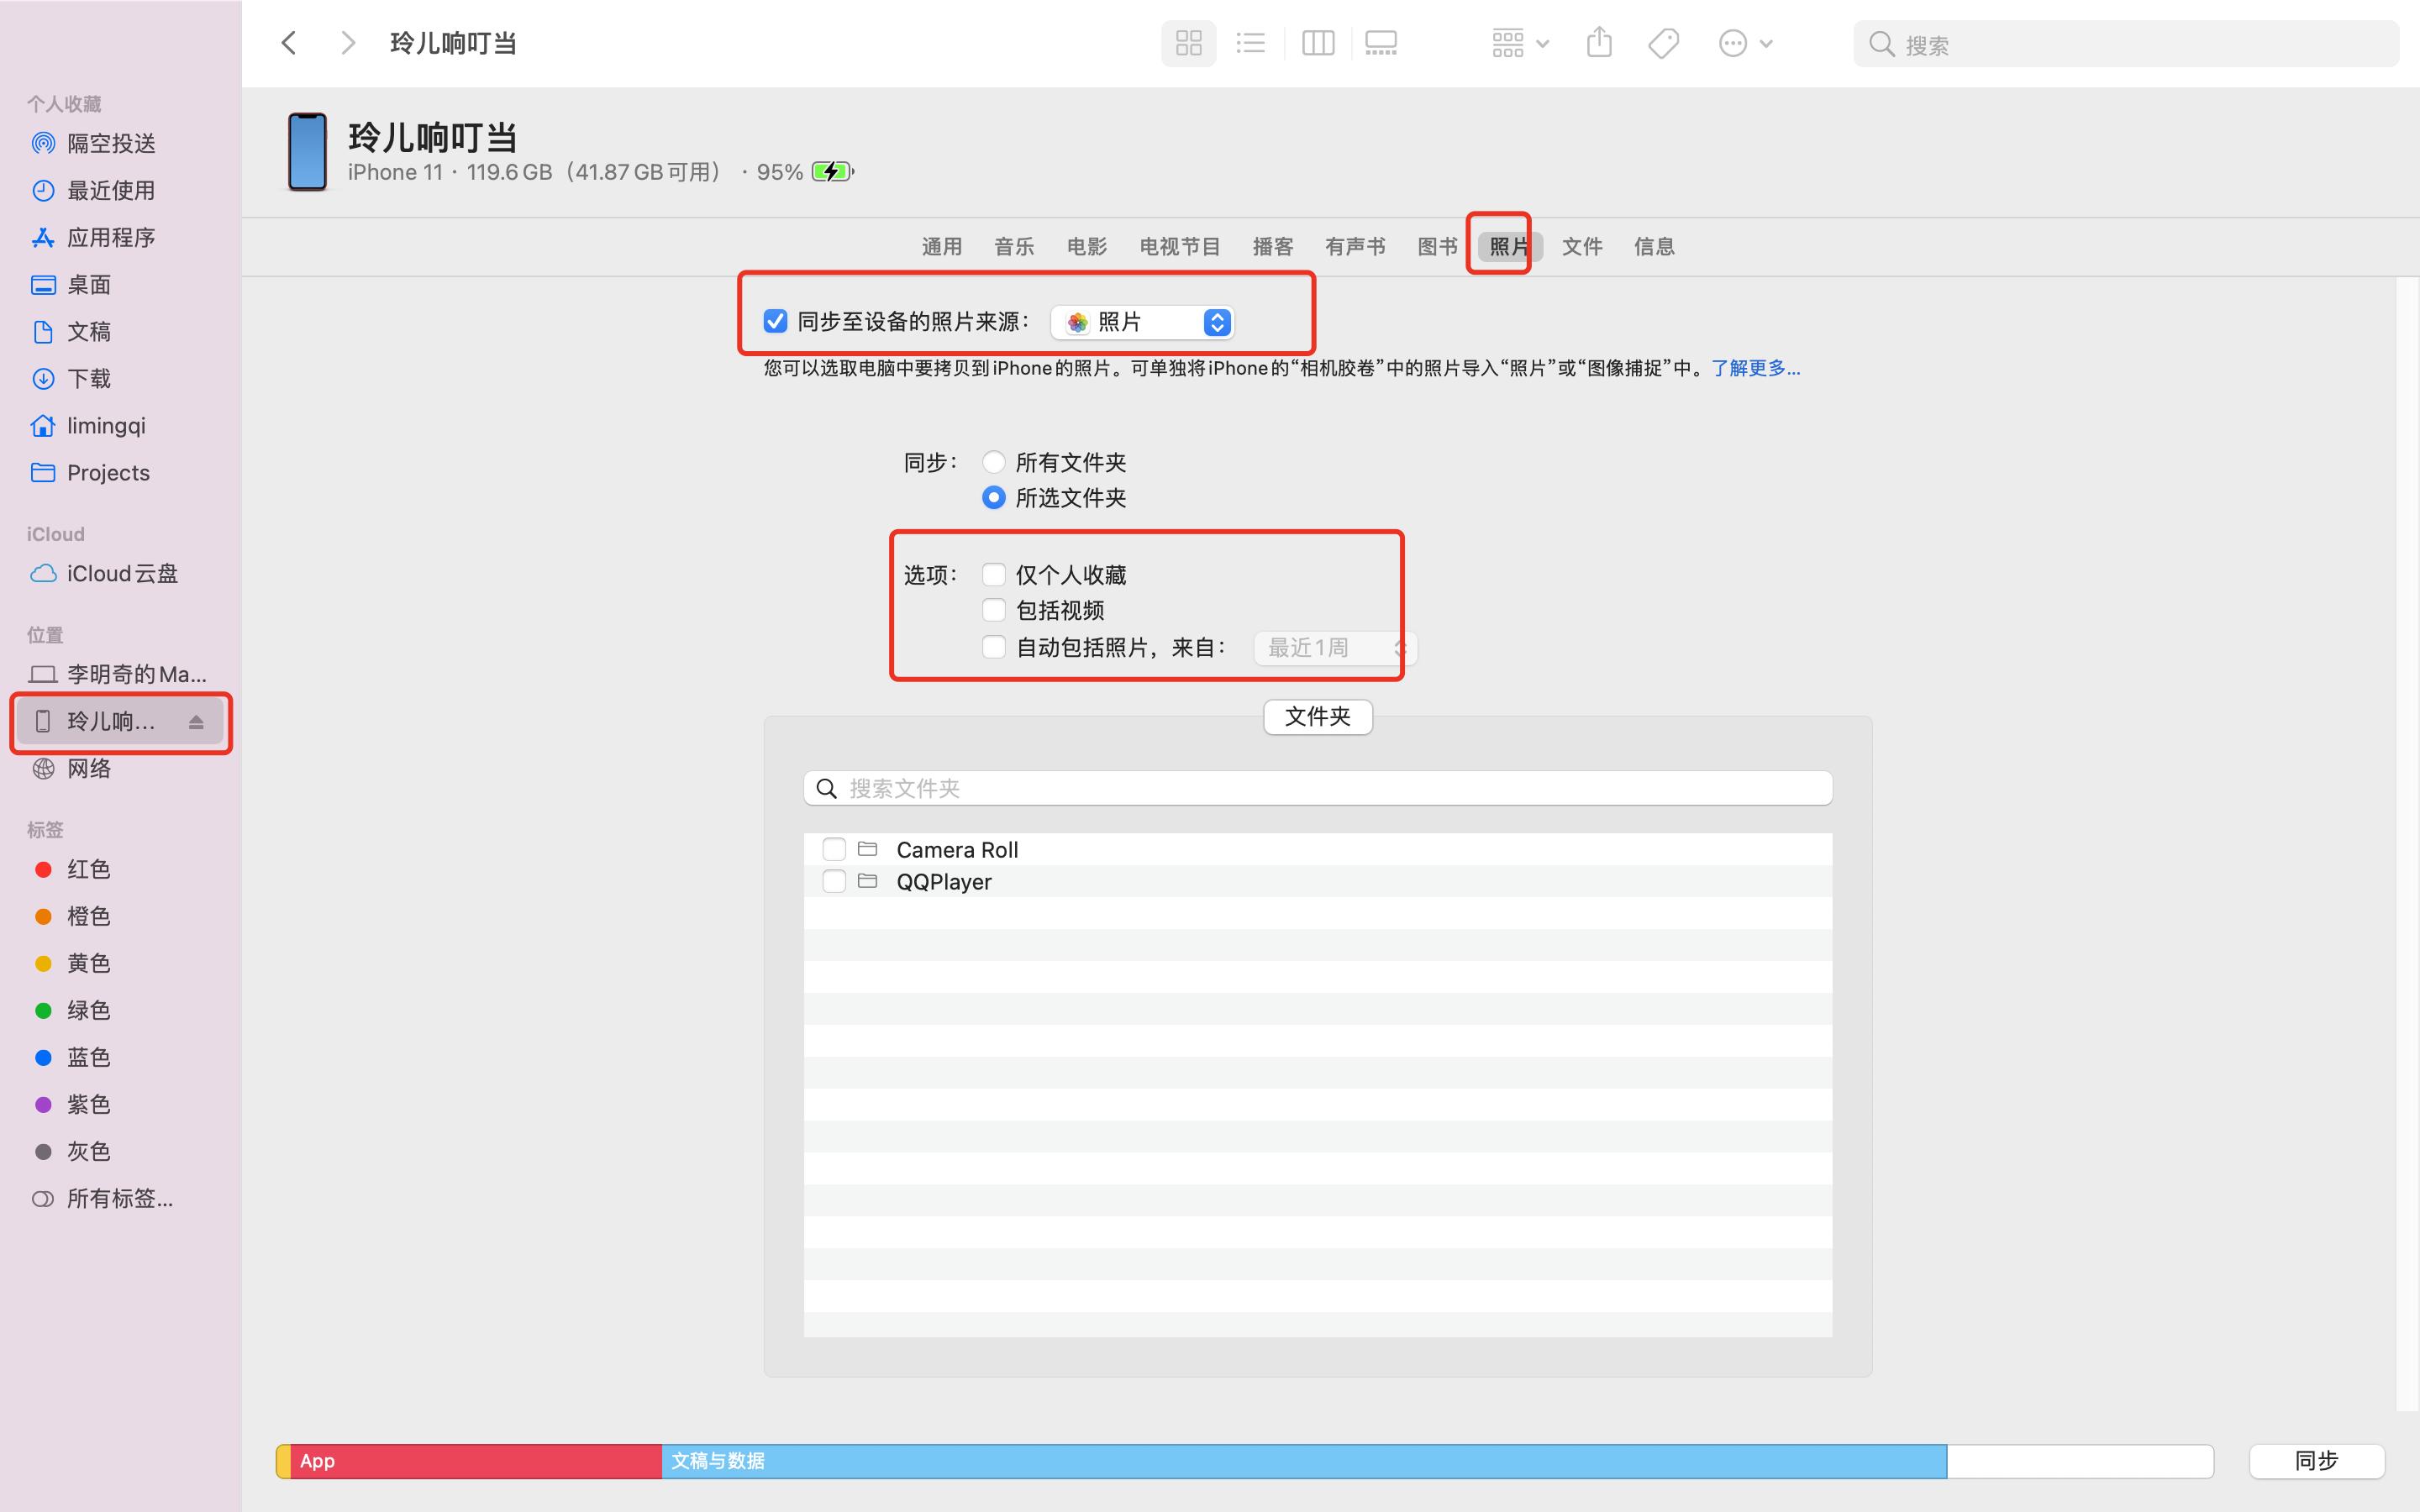Eject the 玲儿响叮当 iPhone from the sidebar
The image size is (2420, 1512).
tap(196, 722)
